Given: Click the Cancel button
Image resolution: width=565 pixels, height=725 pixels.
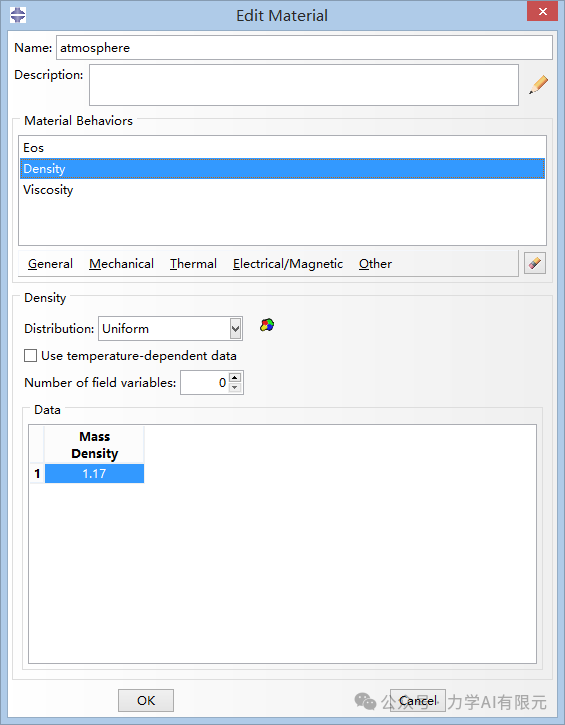Looking at the screenshot, I should coord(418,700).
